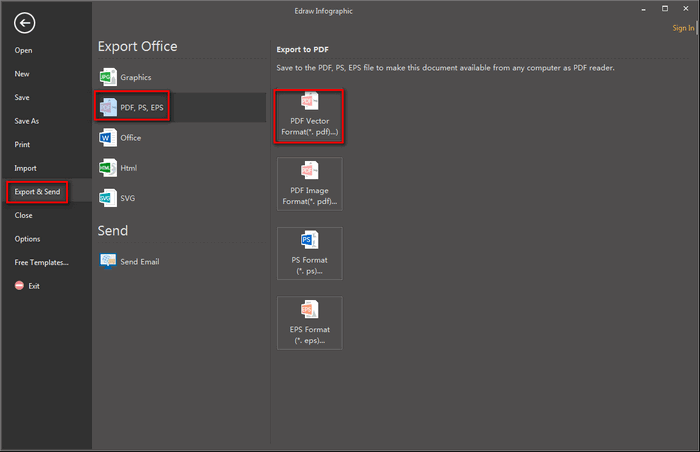Open the Import menu item

click(25, 168)
